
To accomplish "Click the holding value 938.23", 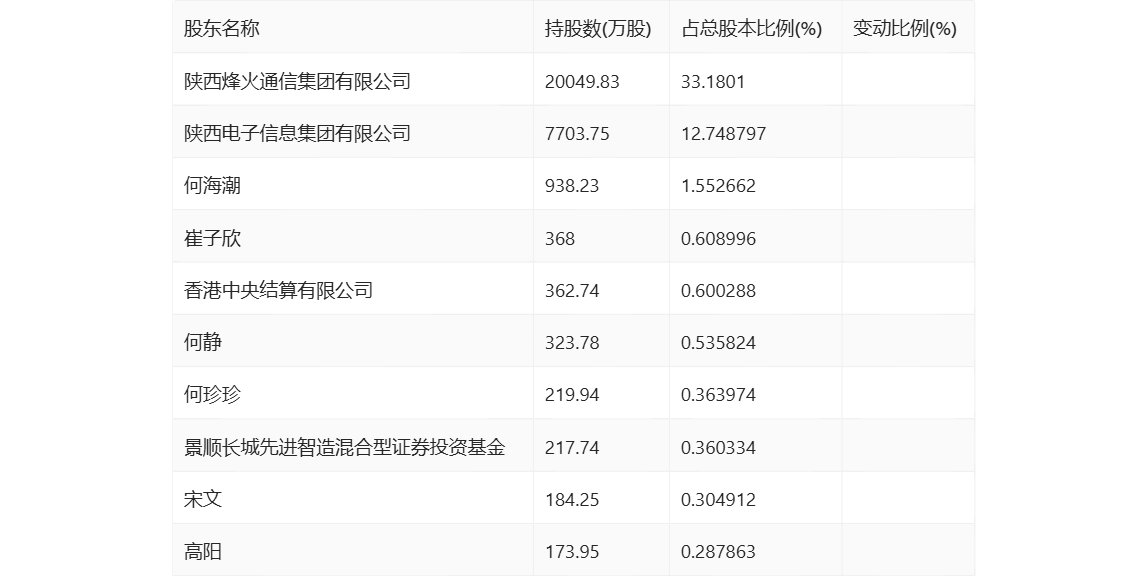I will 572,186.
